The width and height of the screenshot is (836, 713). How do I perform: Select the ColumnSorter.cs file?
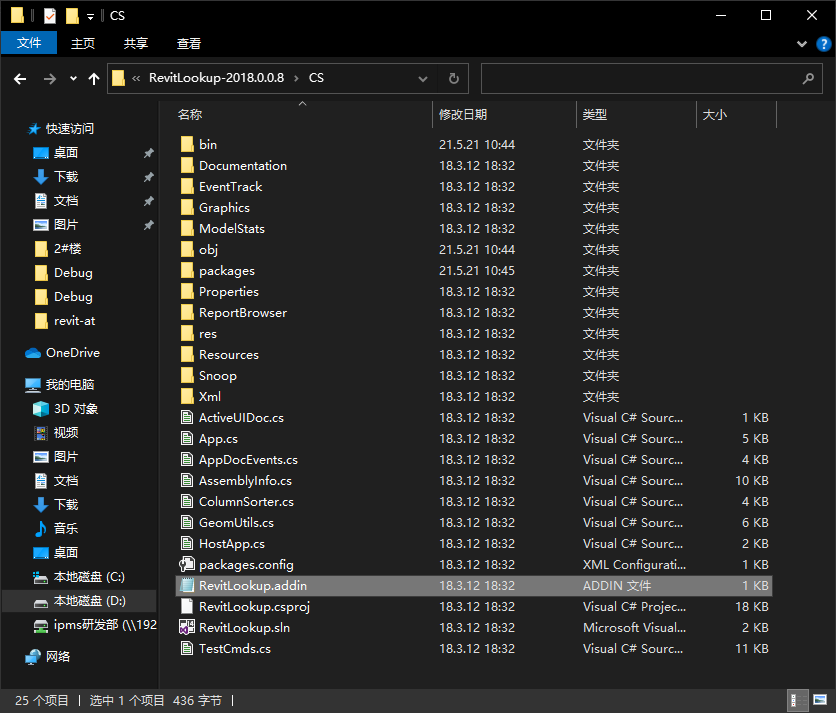[x=246, y=502]
